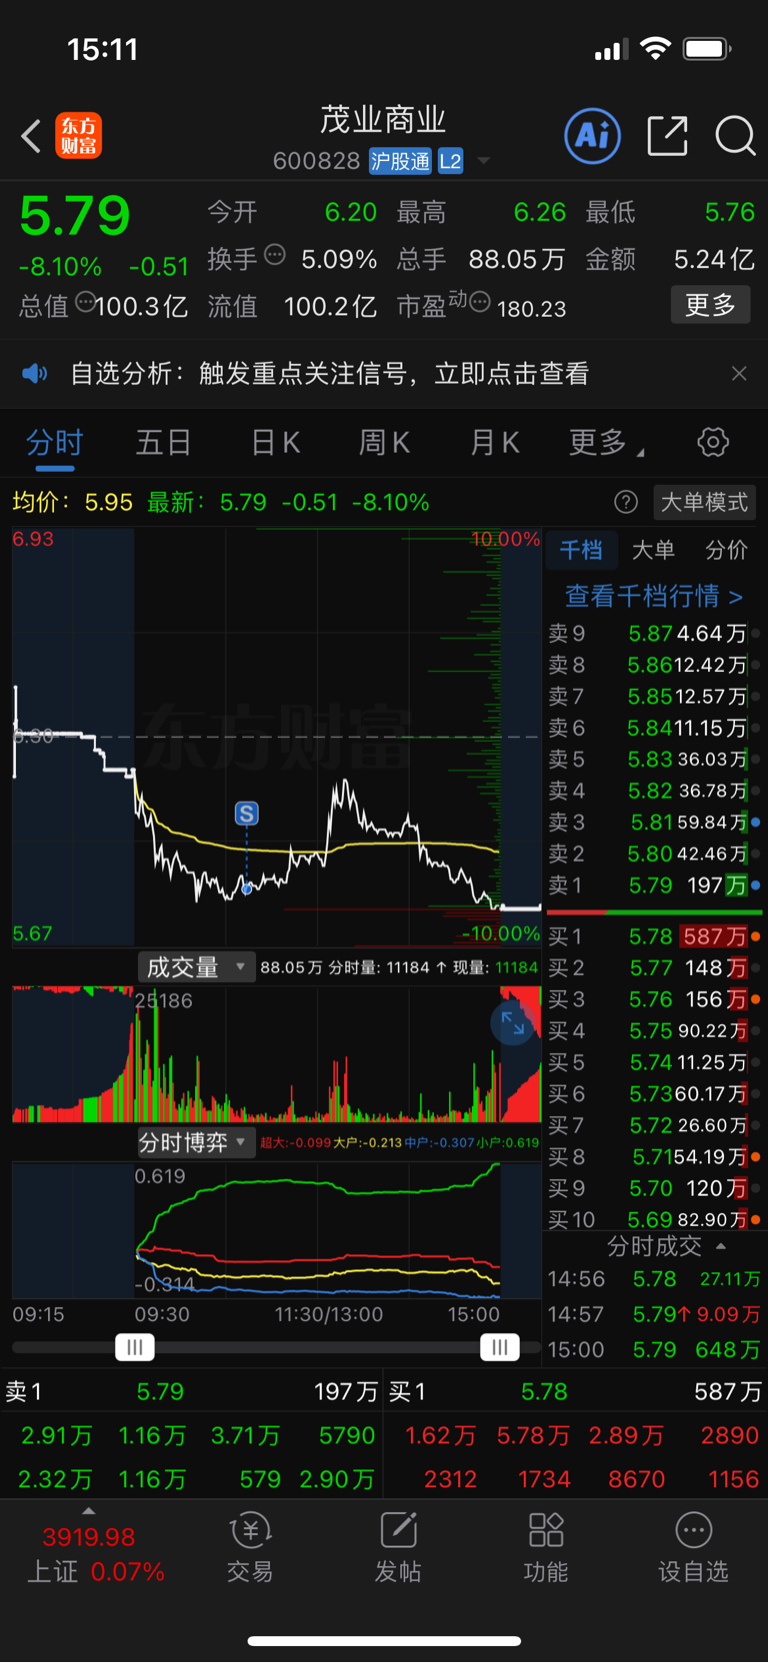Tap the 超大:-0.099 legend value
The image size is (768, 1663).
(x=296, y=1142)
